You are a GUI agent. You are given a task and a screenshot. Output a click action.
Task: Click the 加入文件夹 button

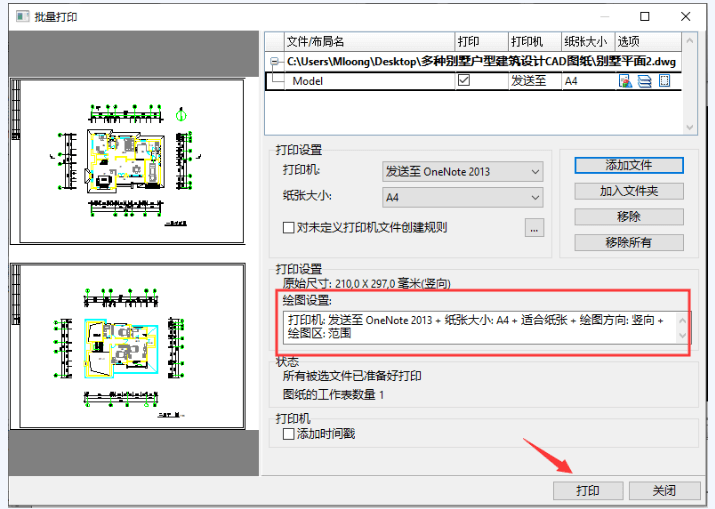pos(629,191)
